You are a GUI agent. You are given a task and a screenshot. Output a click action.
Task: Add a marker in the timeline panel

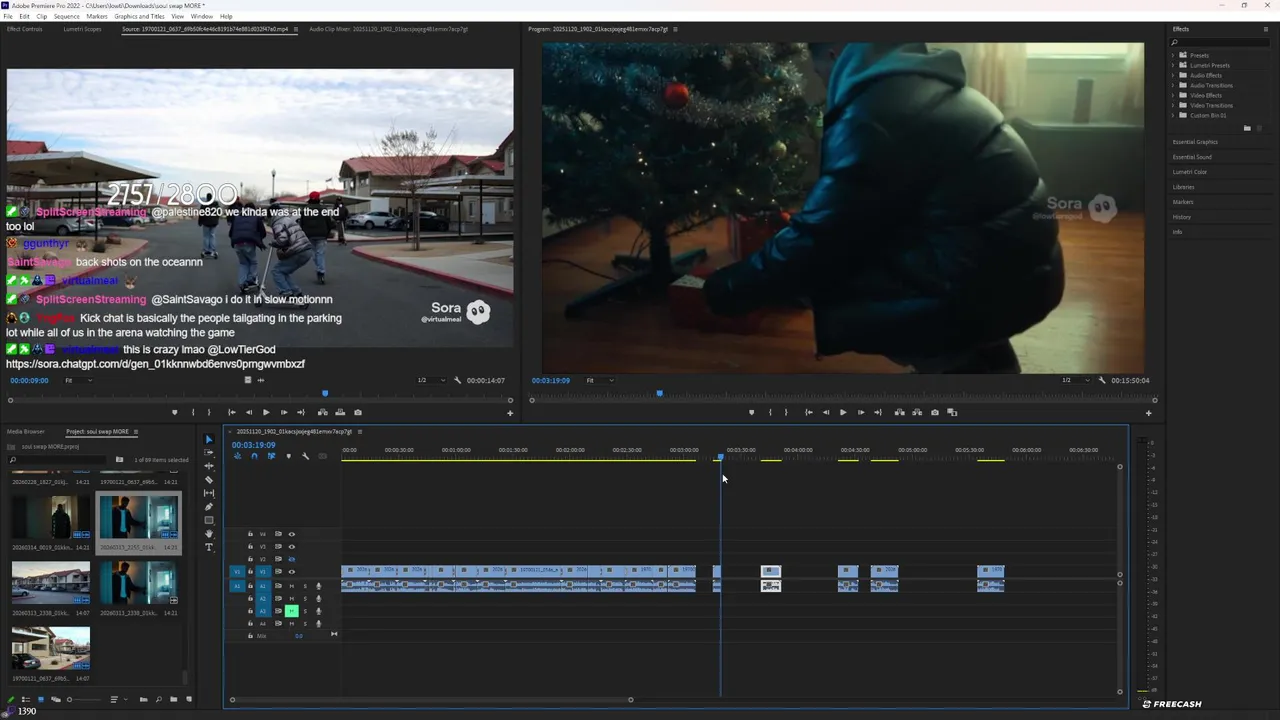(x=288, y=456)
